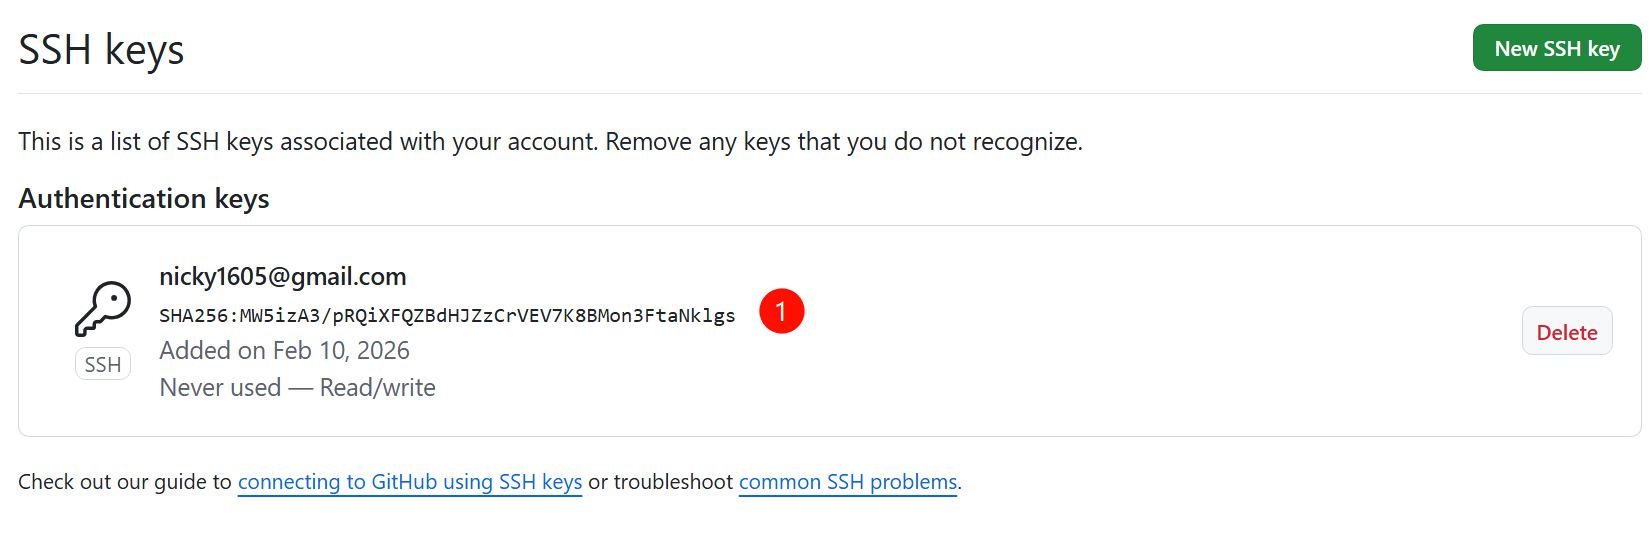Click the Never used status text
This screenshot has height=534, width=1651.
[220, 388]
